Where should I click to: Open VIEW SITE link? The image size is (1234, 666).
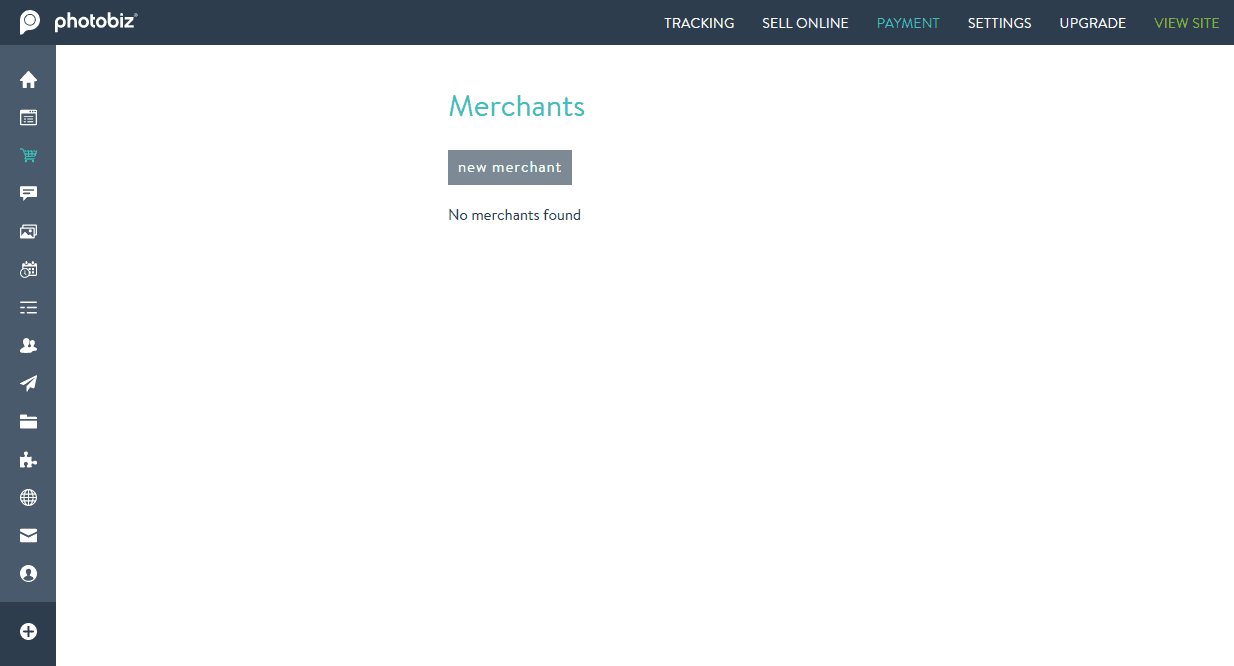point(1186,22)
